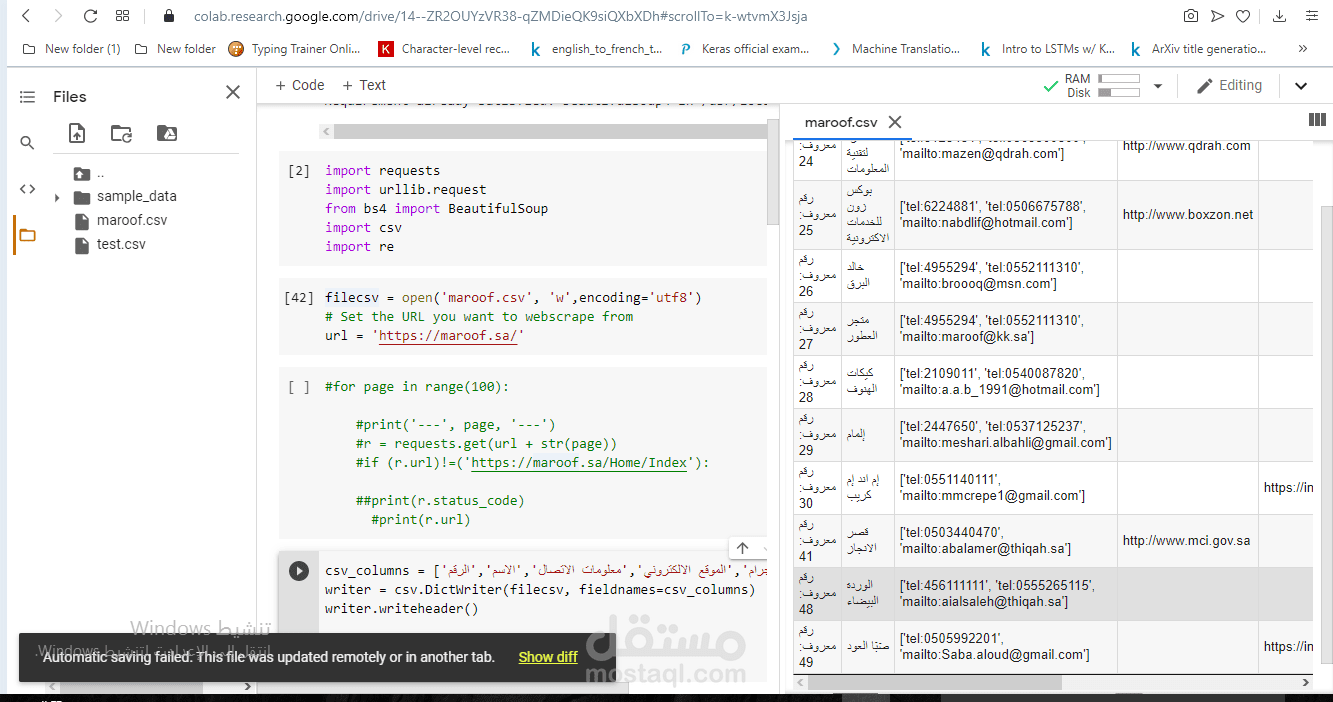Open the table of contents sidebar icon

(27, 97)
